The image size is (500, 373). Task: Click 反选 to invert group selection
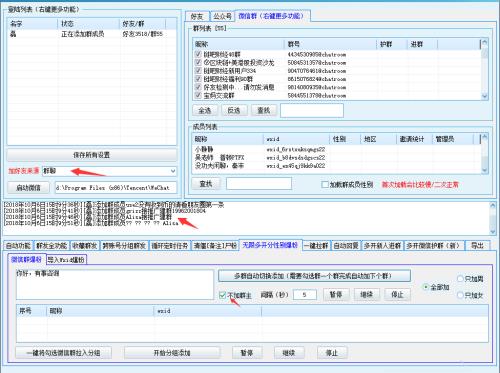pos(234,110)
